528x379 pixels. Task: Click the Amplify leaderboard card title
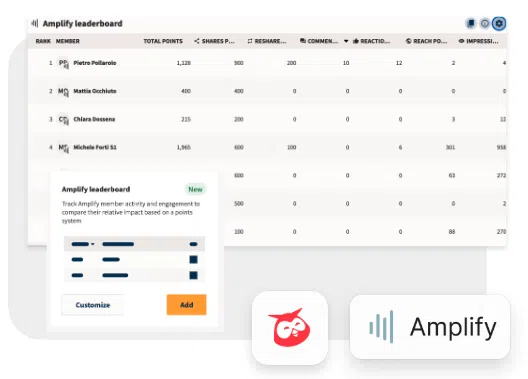pos(96,189)
